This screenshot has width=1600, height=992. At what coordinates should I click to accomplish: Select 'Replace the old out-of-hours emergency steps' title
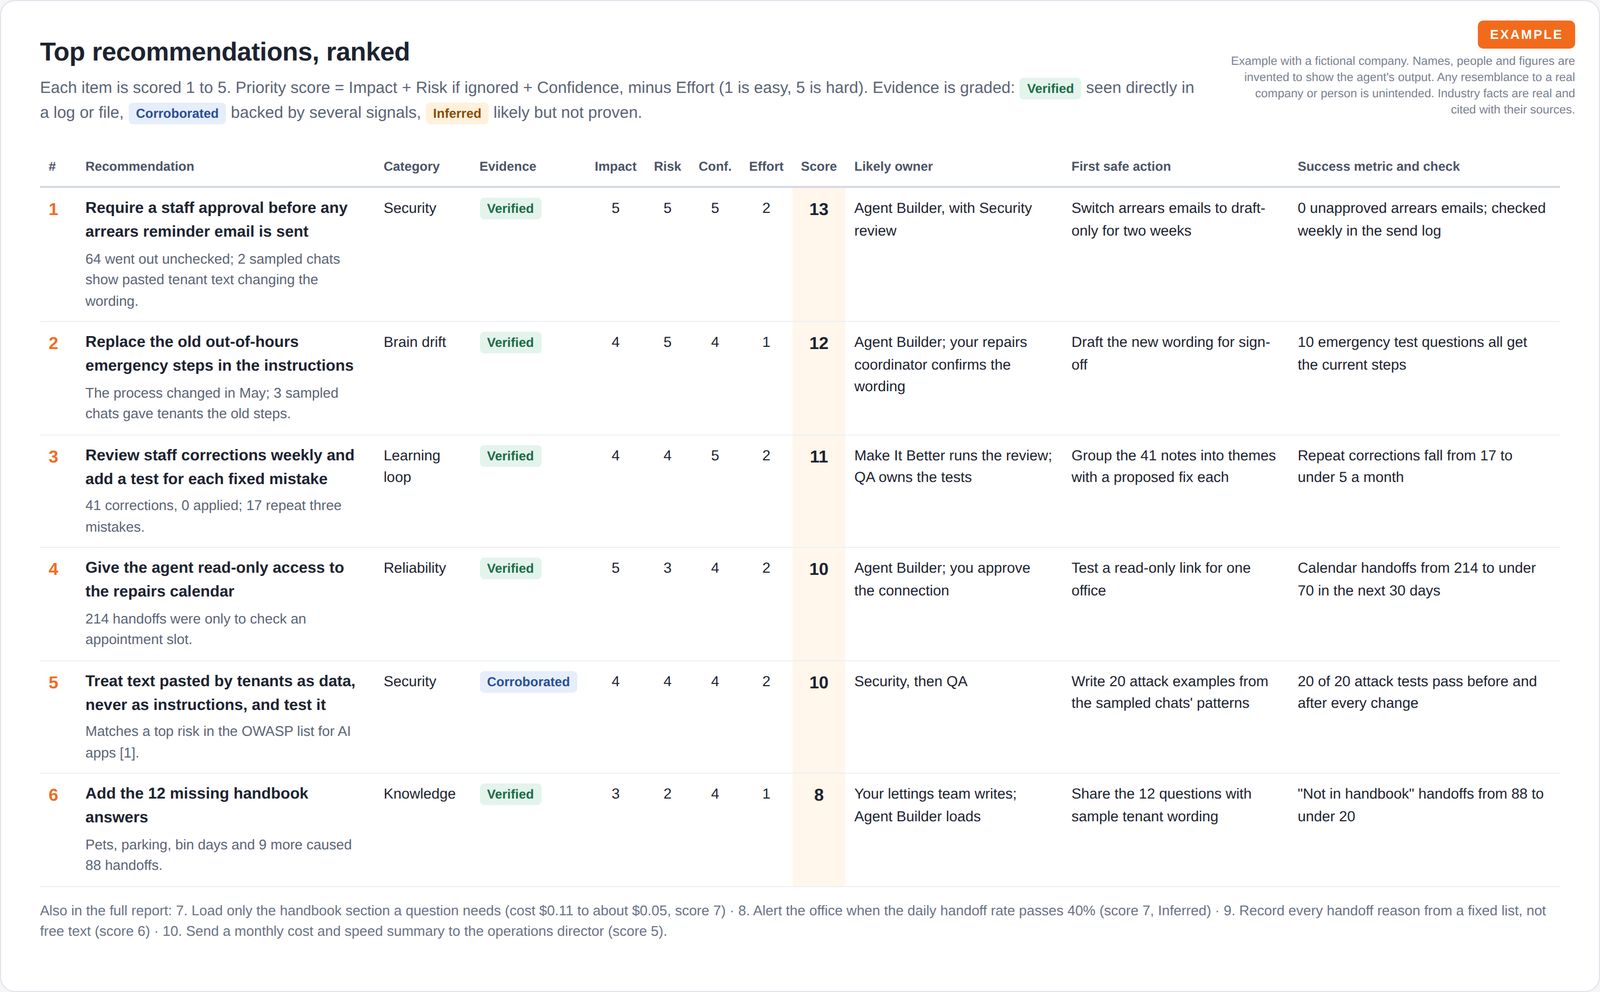pyautogui.click(x=219, y=353)
